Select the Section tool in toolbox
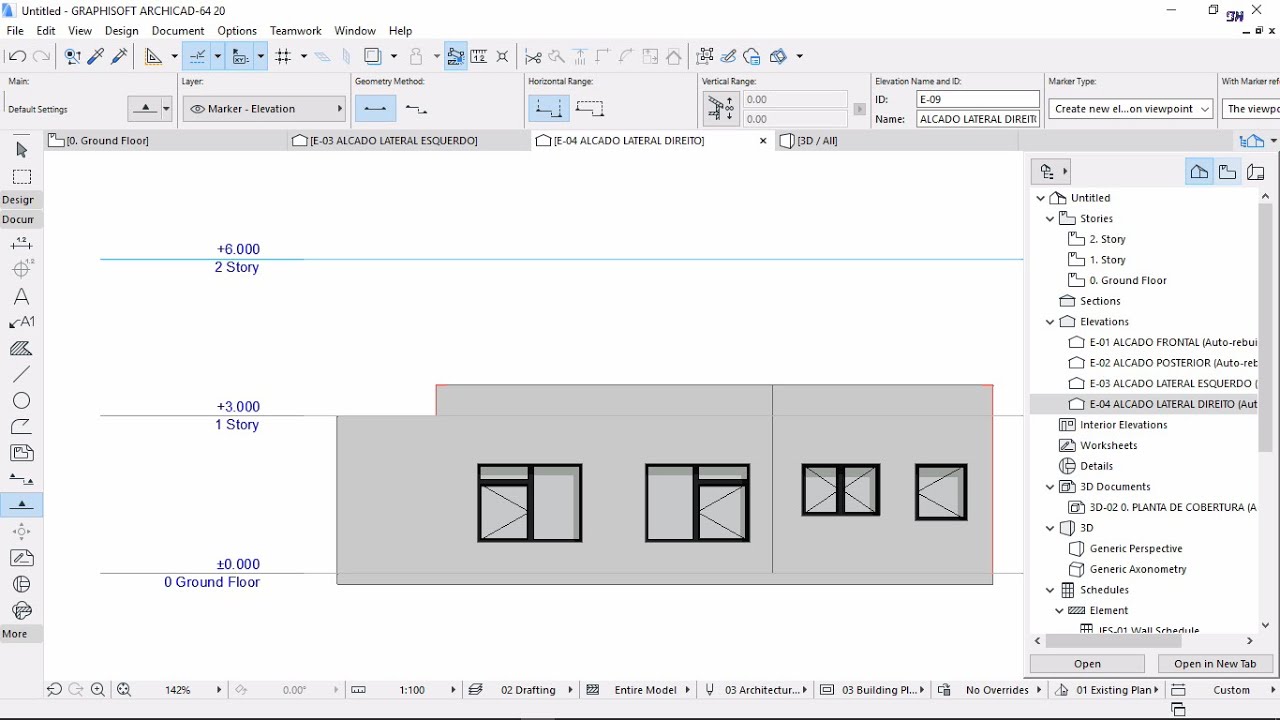 pos(22,479)
